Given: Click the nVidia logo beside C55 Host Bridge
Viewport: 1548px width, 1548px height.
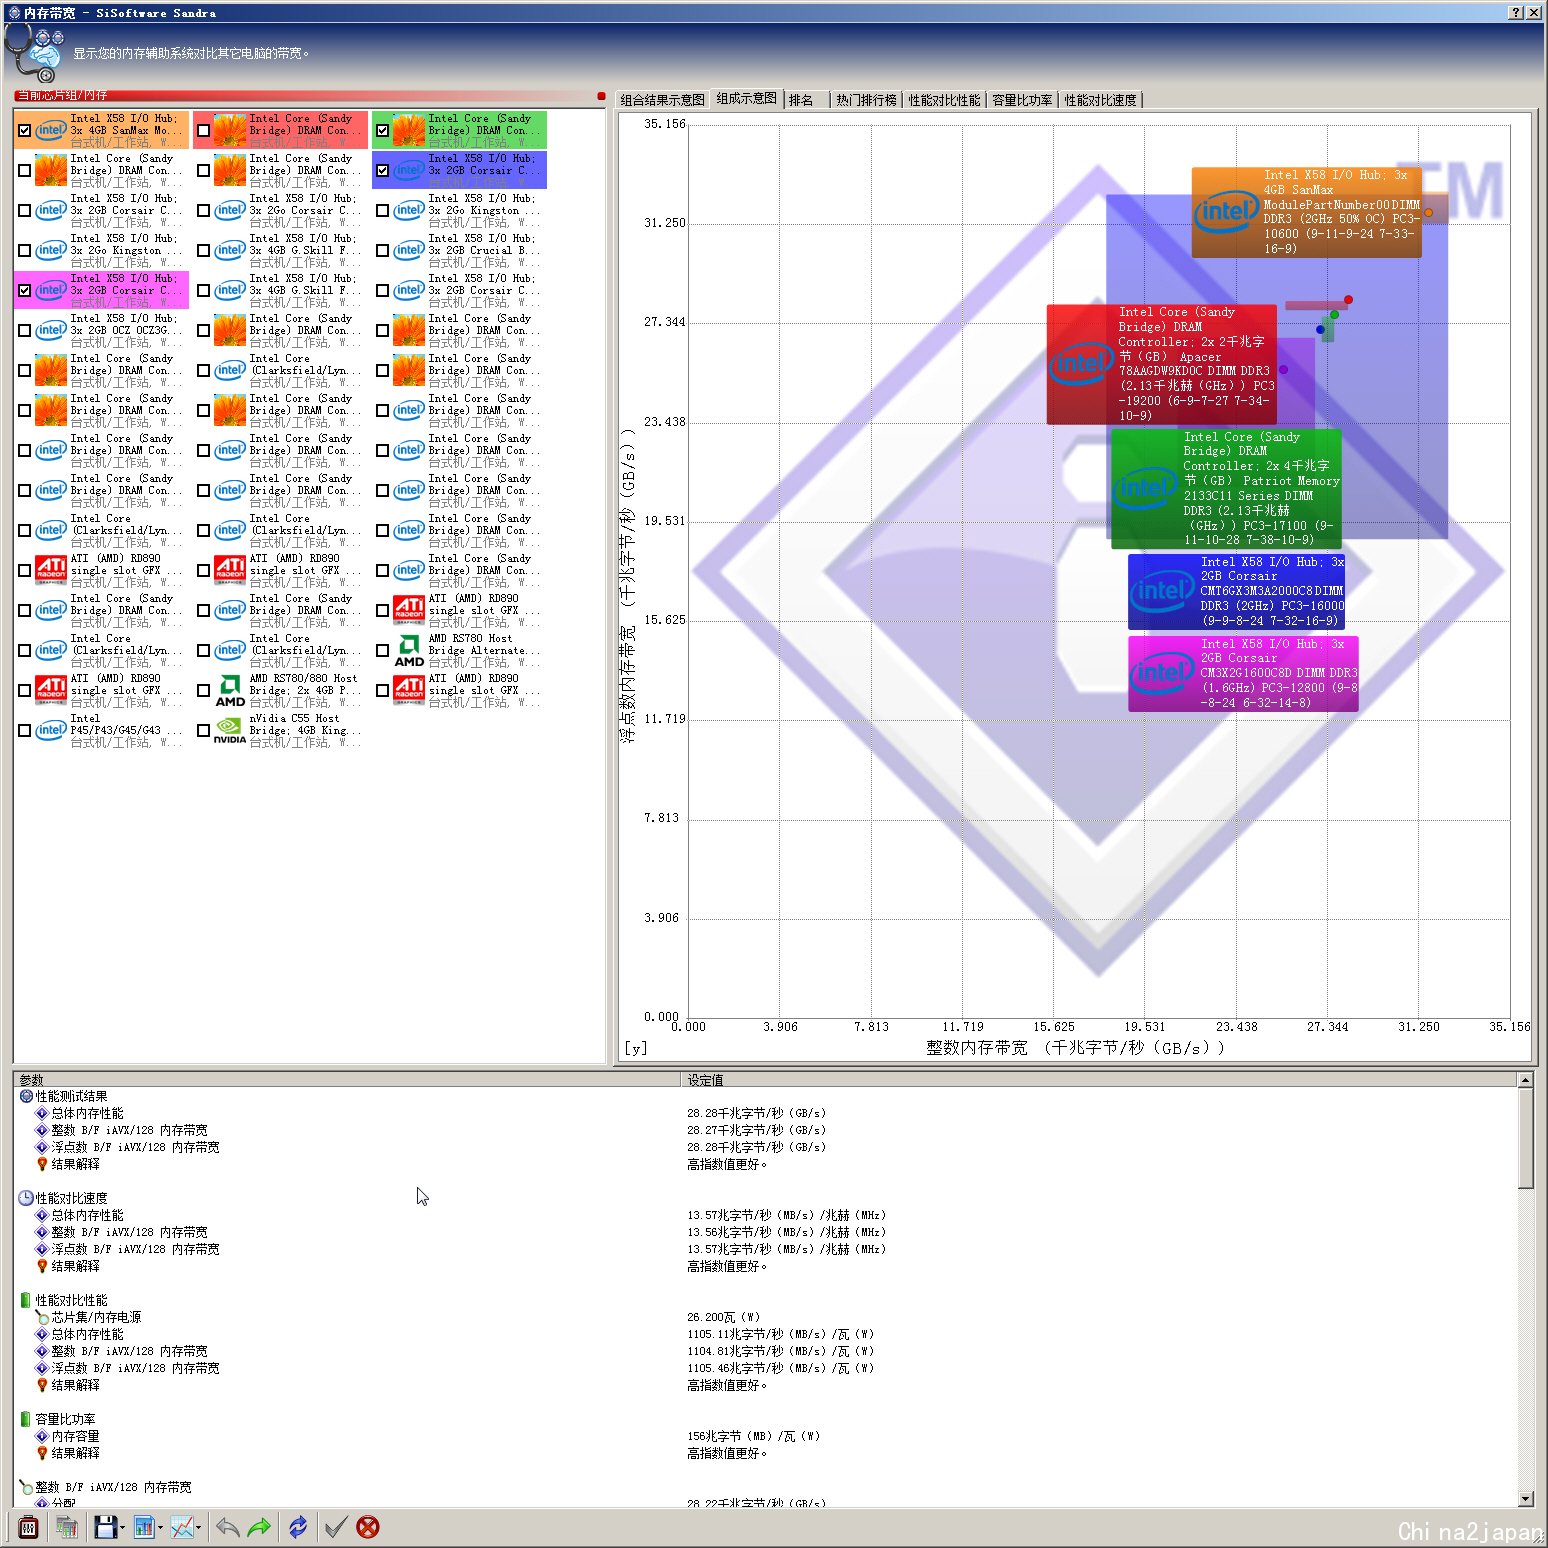Looking at the screenshot, I should 230,730.
